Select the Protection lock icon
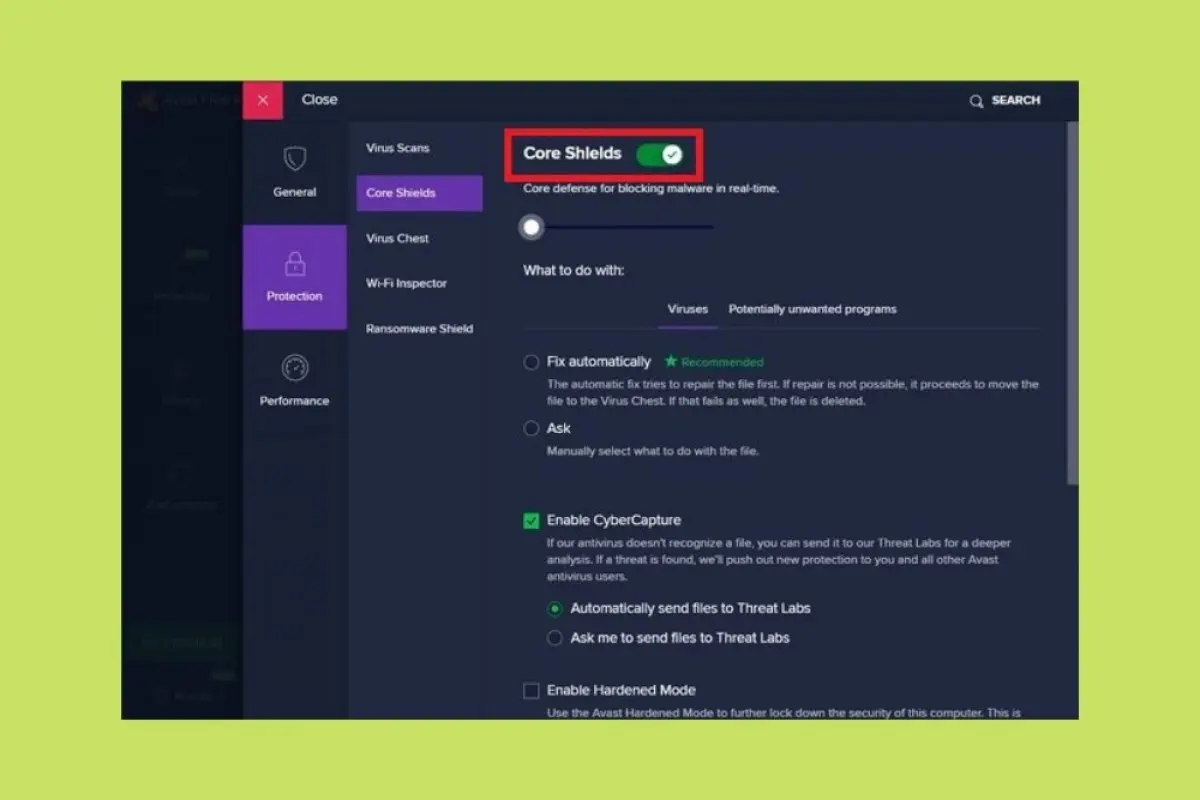 tap(294, 264)
